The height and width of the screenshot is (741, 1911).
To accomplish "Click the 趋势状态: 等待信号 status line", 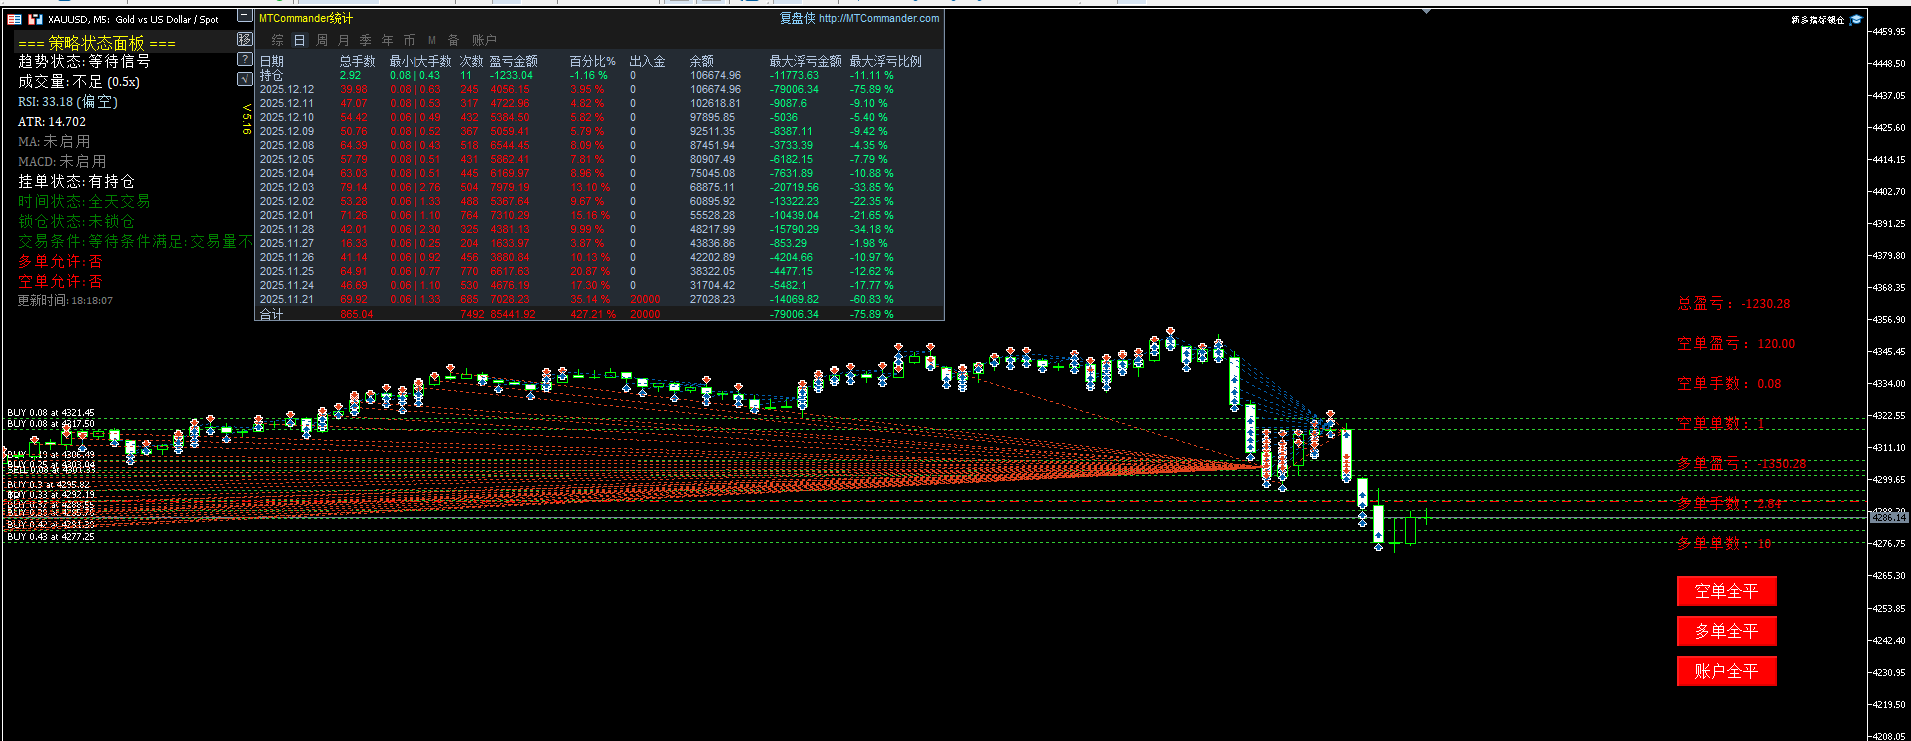I will 84,61.
